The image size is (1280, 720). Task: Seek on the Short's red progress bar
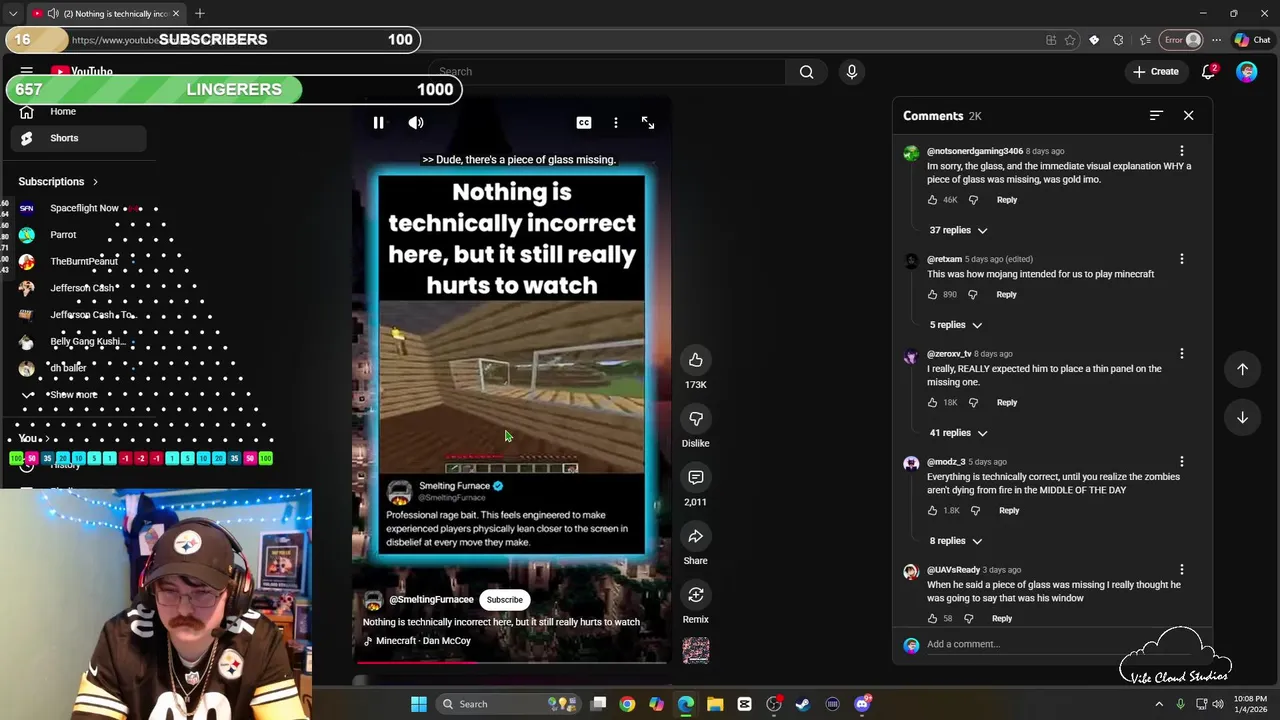pyautogui.click(x=511, y=661)
